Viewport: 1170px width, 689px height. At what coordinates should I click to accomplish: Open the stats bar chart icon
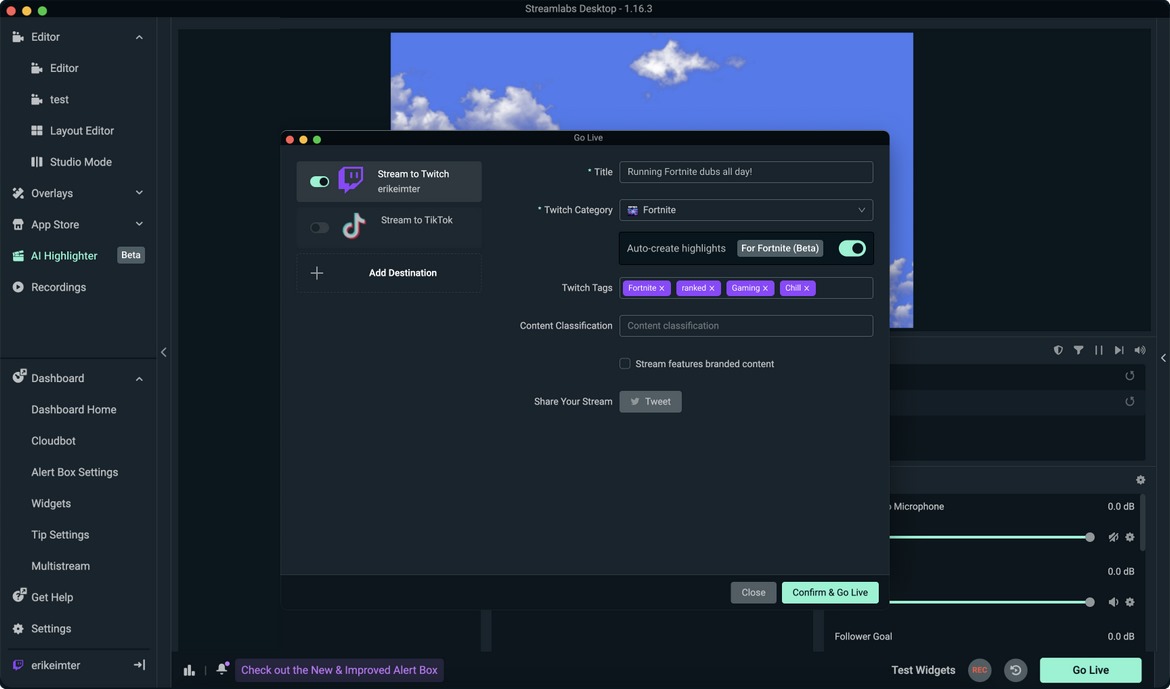[x=190, y=670]
